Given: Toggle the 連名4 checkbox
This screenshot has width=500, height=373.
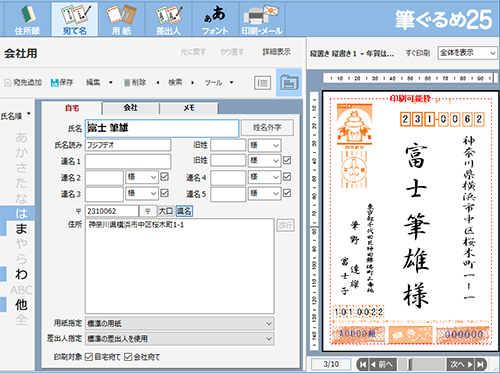Looking at the screenshot, I should coord(287,177).
